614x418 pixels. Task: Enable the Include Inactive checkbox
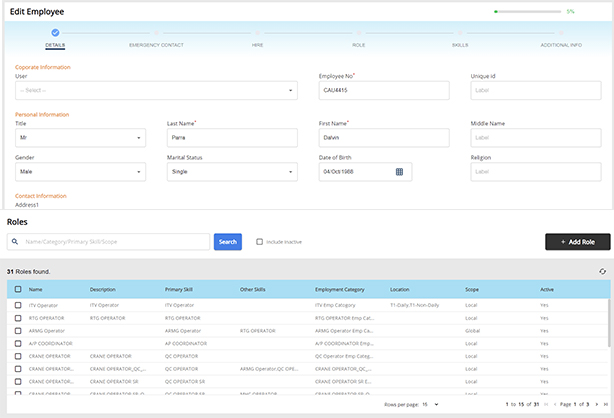pos(261,241)
